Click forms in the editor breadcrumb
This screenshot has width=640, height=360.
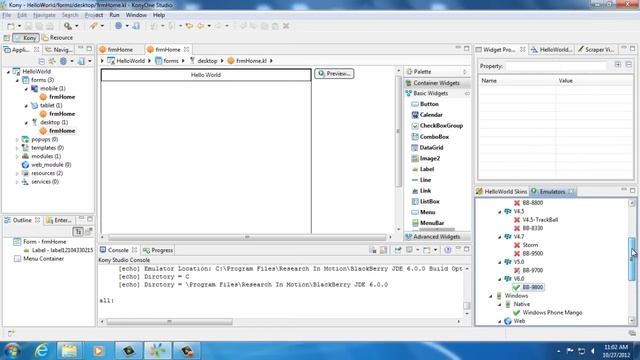pyautogui.click(x=167, y=61)
